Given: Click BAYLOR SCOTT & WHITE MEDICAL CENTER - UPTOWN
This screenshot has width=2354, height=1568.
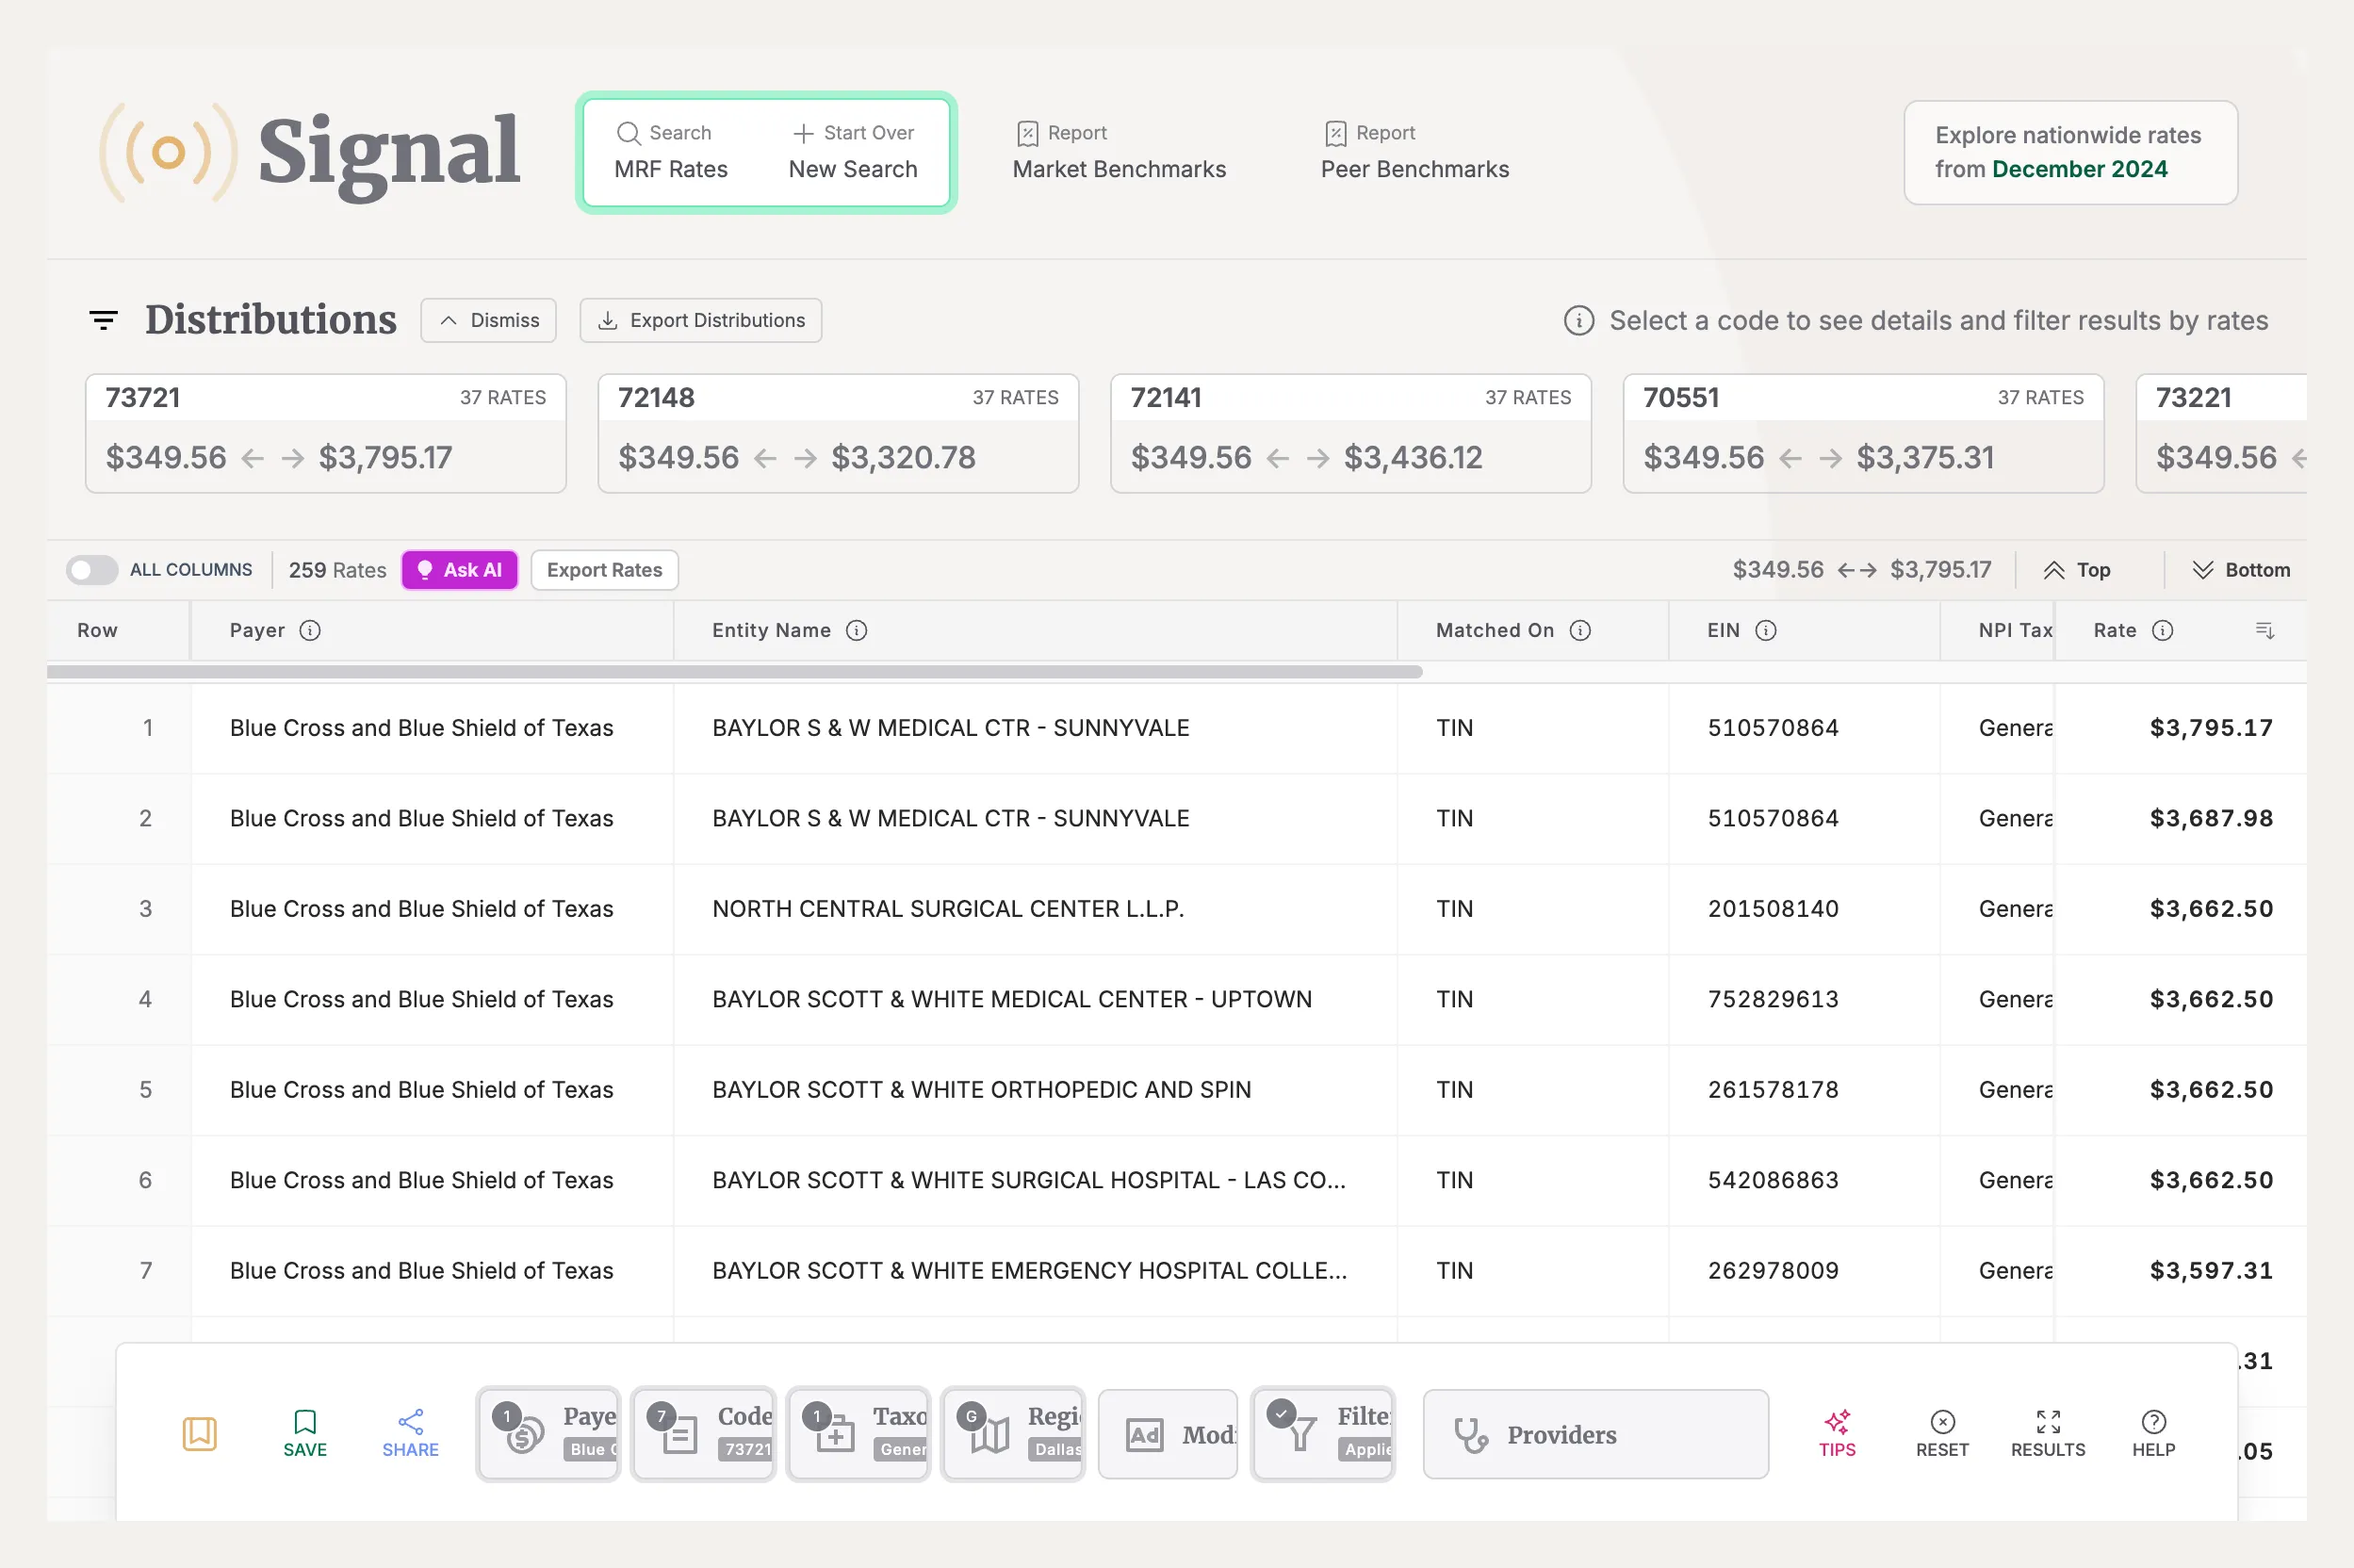Looking at the screenshot, I should [x=1012, y=999].
